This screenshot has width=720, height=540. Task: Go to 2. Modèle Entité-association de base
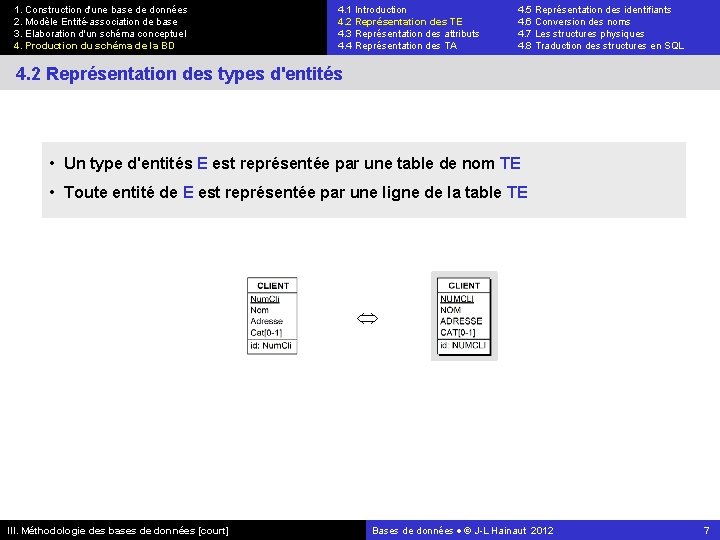click(x=96, y=22)
